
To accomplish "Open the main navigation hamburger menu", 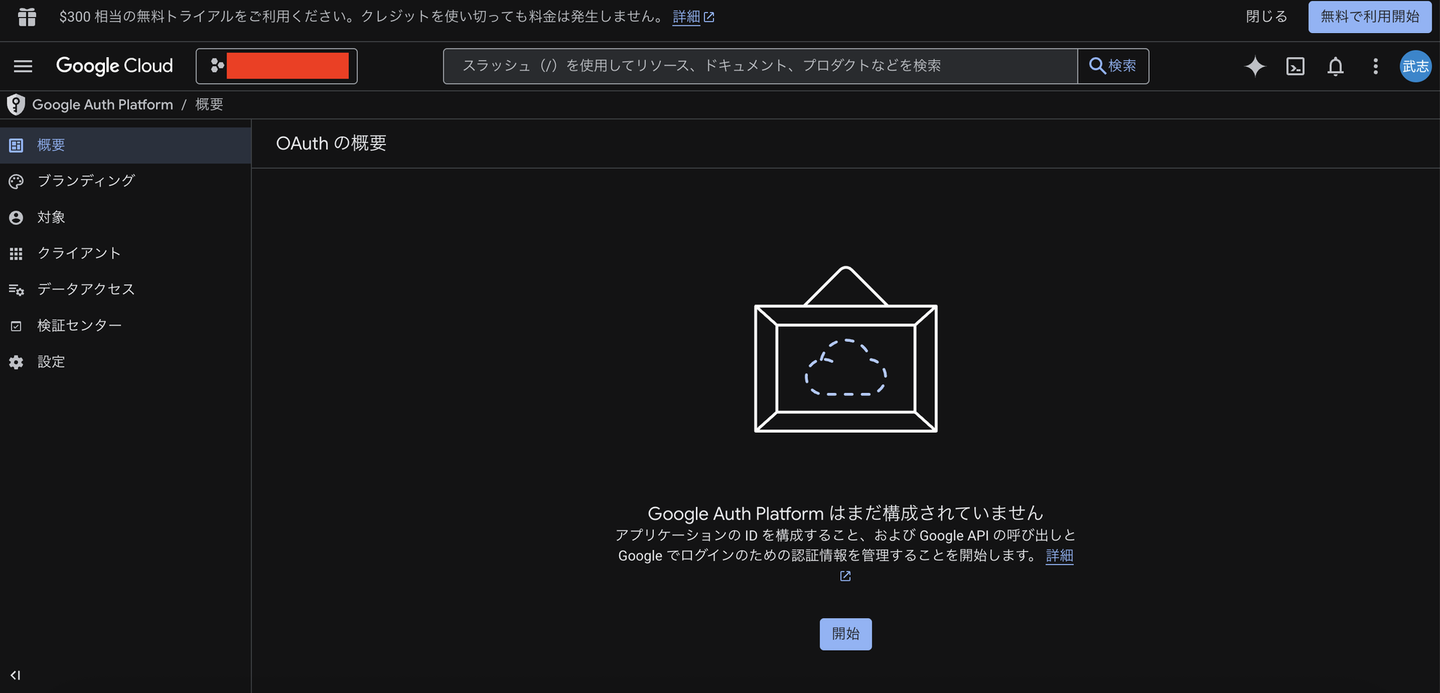I will (x=23, y=66).
